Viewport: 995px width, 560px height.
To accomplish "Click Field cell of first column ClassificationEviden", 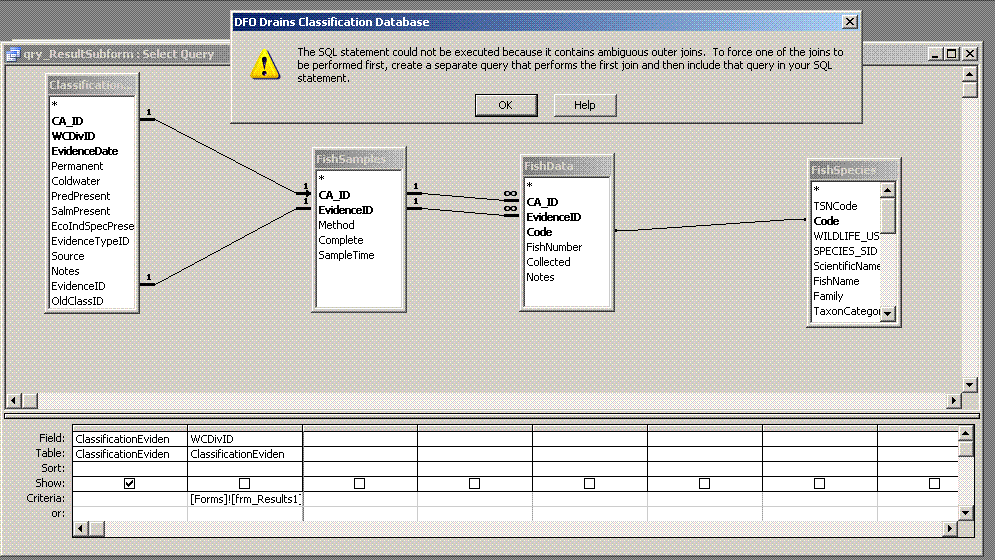I will [x=130, y=439].
